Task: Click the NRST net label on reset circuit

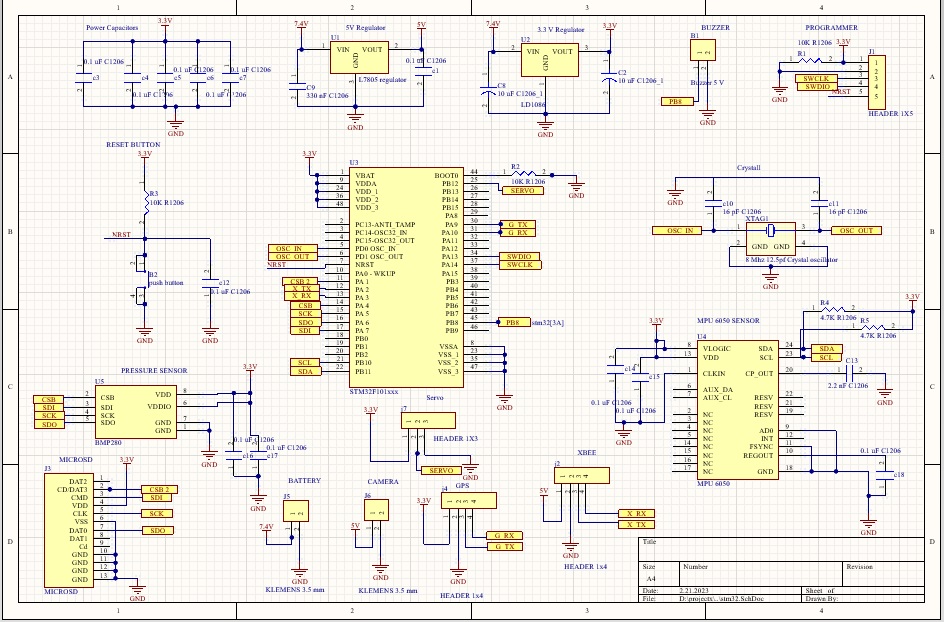Action: pyautogui.click(x=121, y=235)
